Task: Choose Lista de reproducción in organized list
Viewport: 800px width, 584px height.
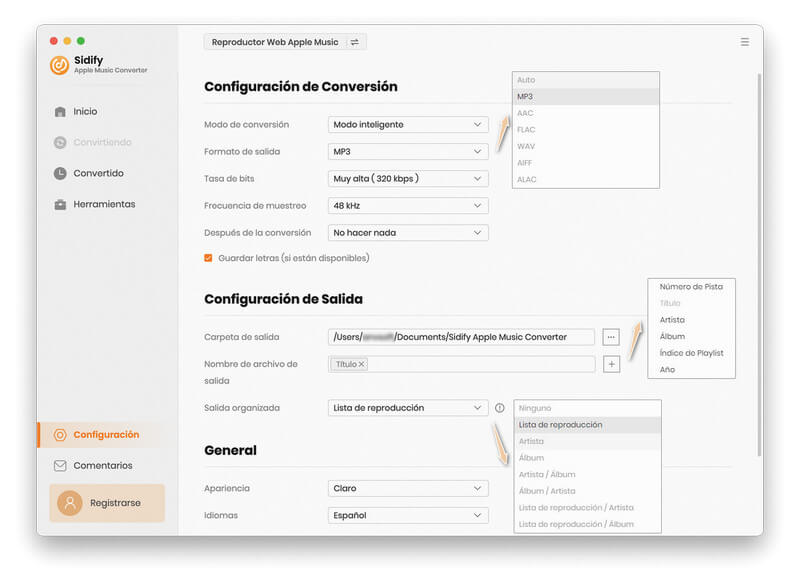Action: coord(588,425)
